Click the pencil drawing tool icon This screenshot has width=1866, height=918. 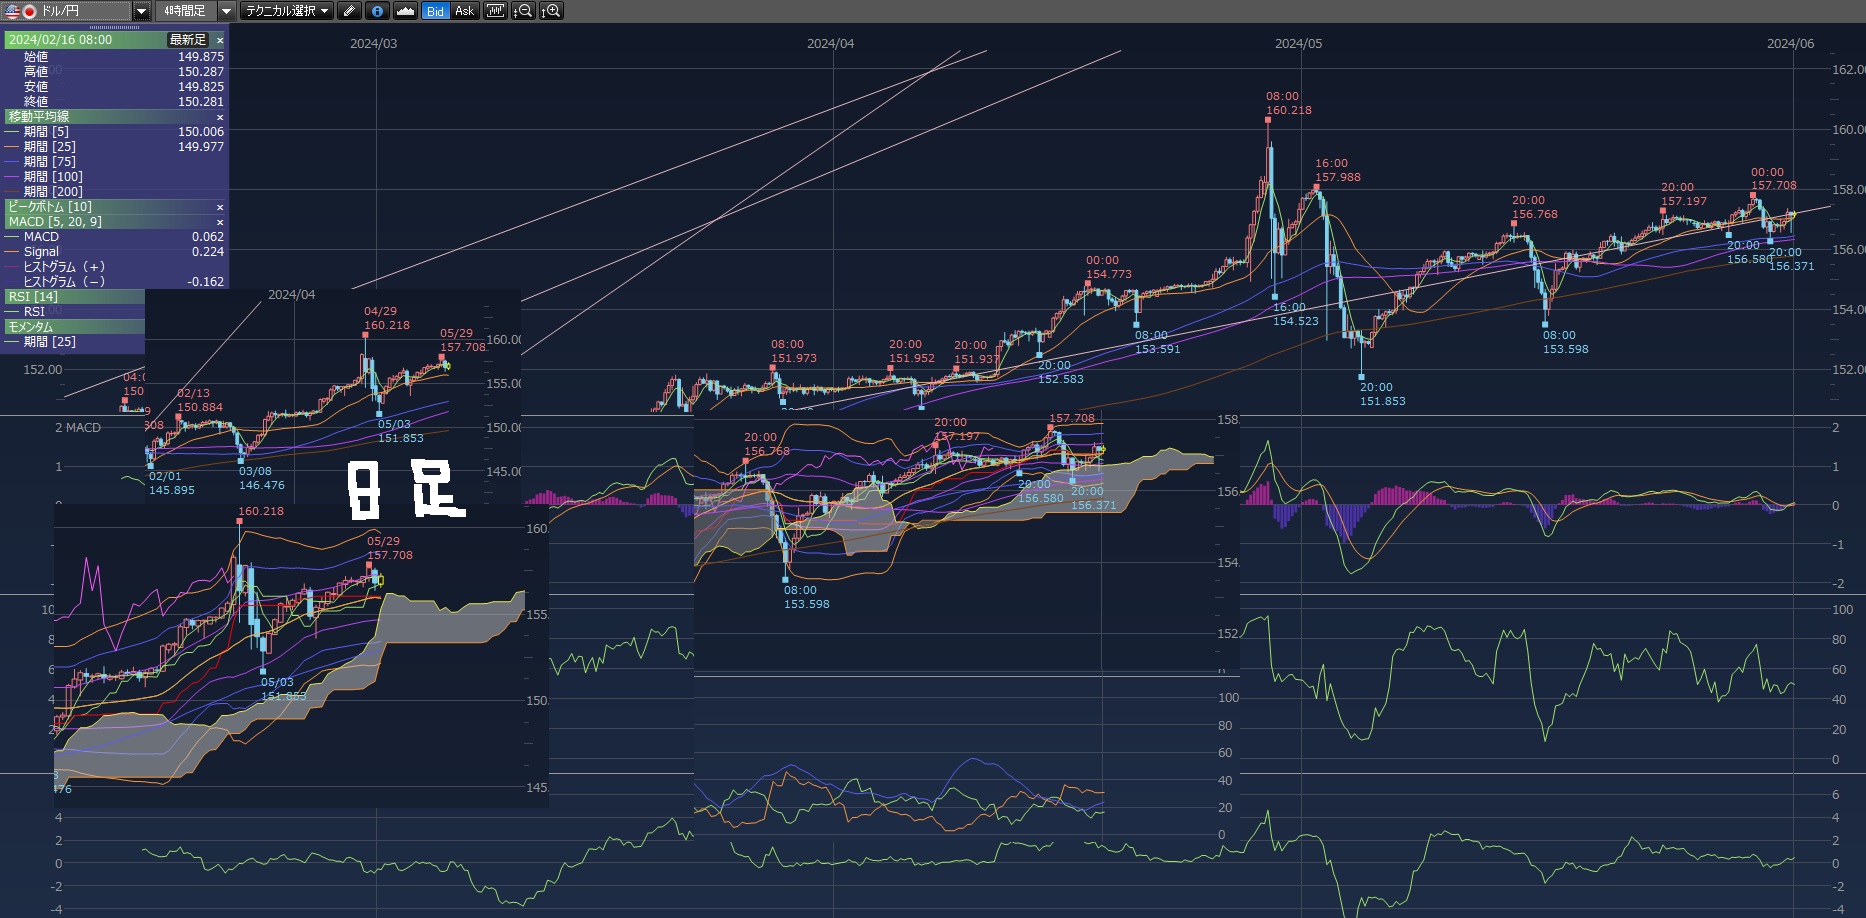pos(348,11)
